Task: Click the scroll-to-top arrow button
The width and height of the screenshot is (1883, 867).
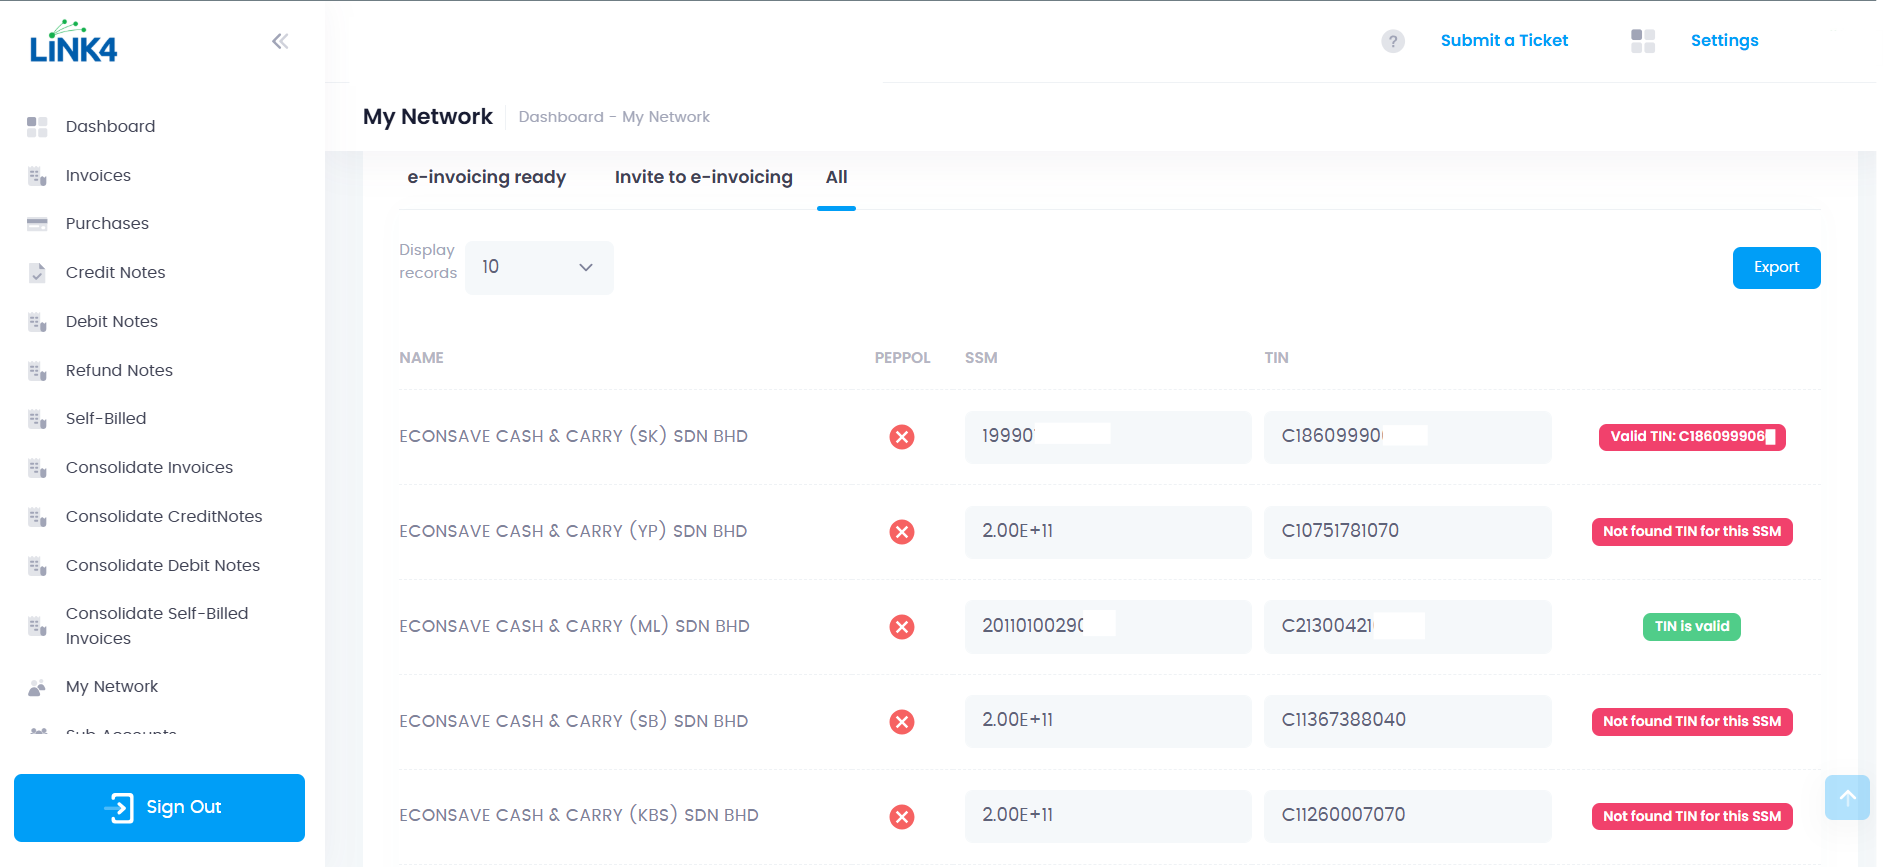Action: coord(1846,797)
